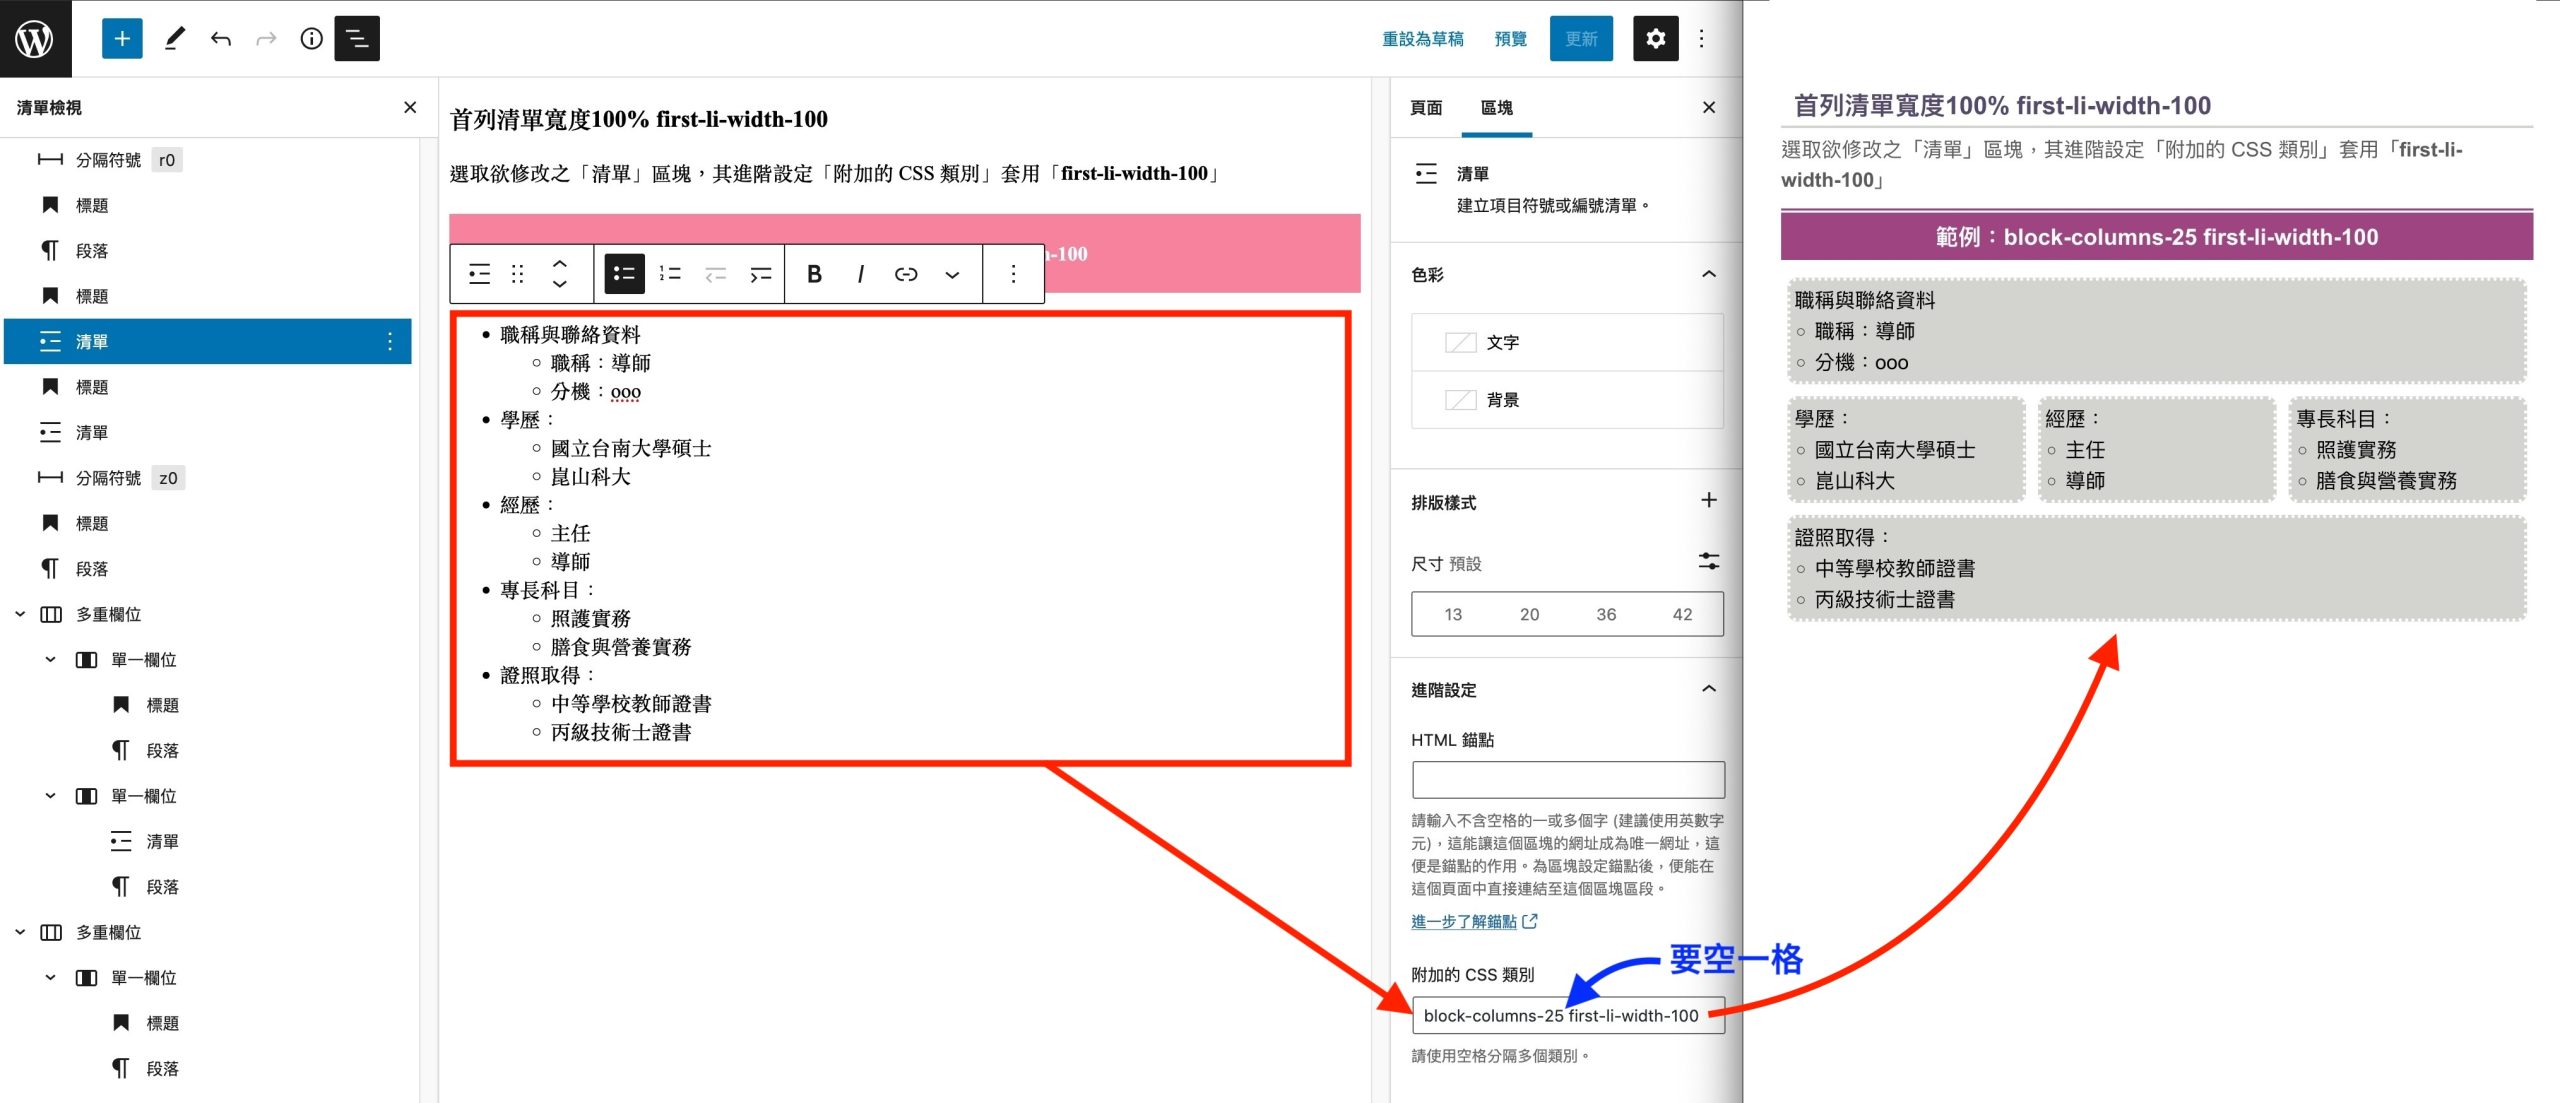Click the page title 首列清單寬度100% in editor

click(639, 119)
